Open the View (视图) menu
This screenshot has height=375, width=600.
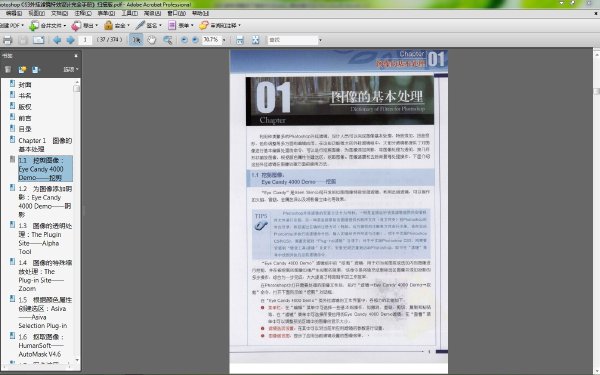coord(37,13)
